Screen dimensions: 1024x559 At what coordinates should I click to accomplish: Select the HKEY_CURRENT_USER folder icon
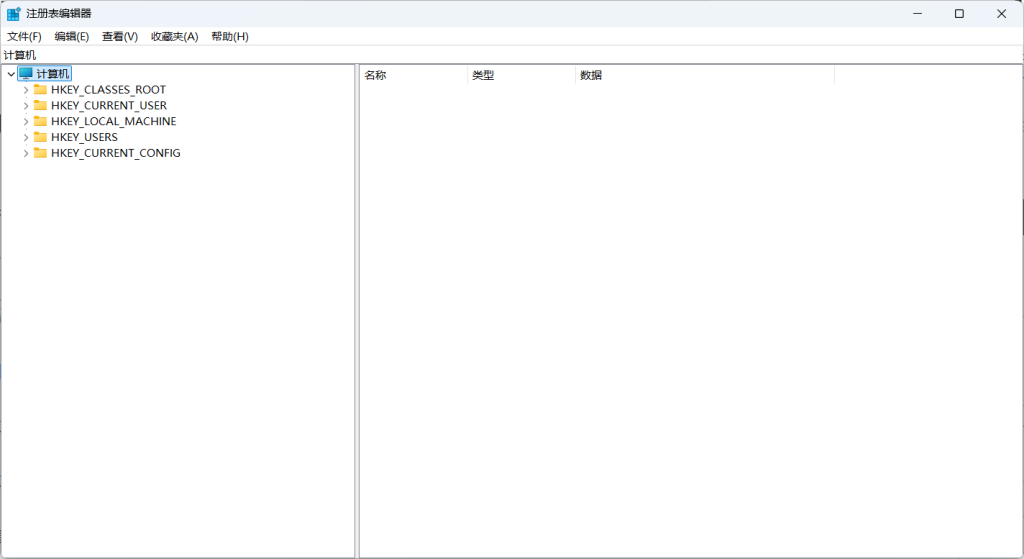[x=40, y=105]
